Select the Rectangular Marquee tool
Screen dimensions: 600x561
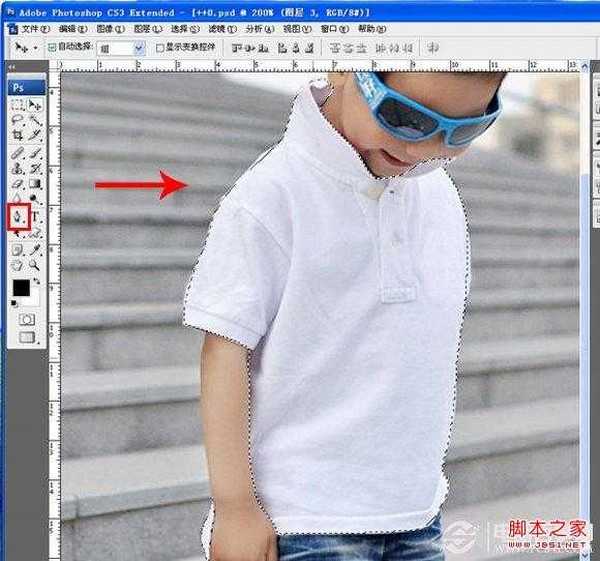[17, 104]
